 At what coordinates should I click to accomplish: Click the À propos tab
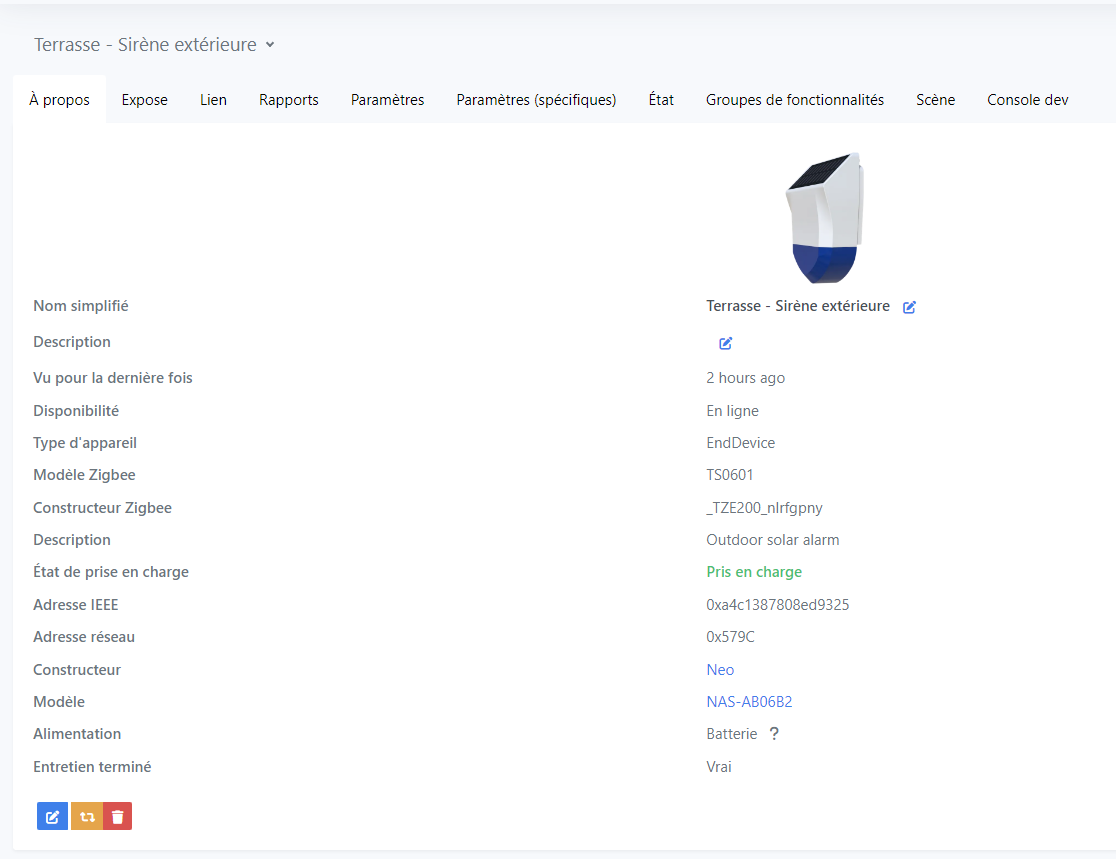[59, 100]
